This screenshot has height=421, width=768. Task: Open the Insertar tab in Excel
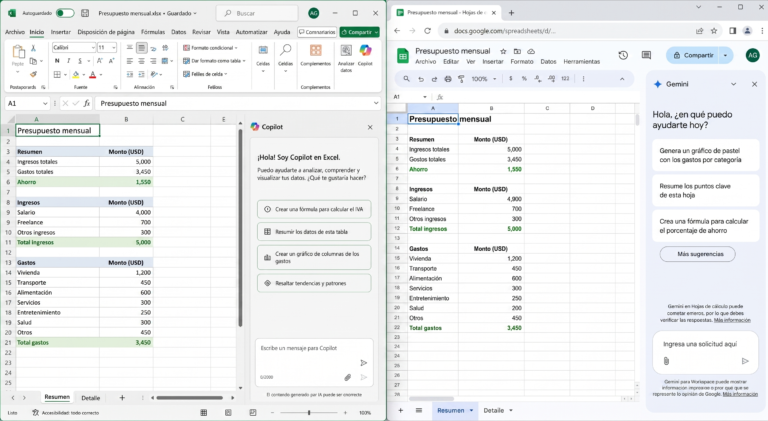61,32
